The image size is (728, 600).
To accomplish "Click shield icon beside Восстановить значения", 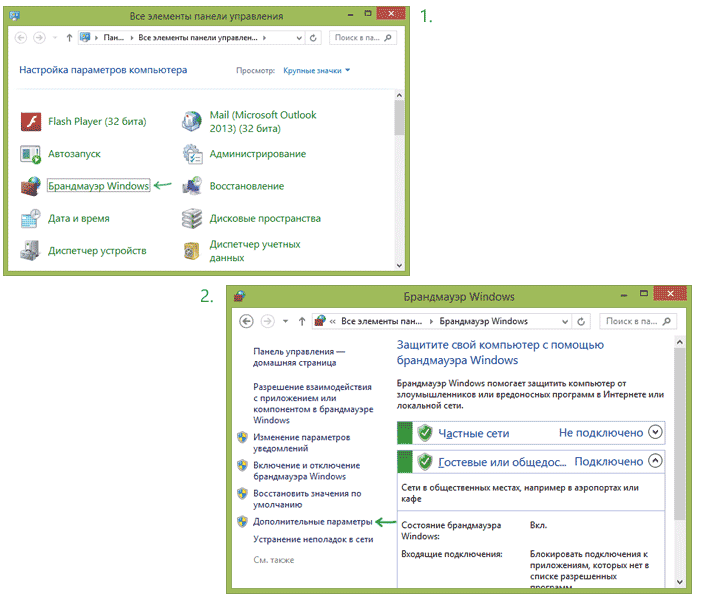I will point(242,494).
